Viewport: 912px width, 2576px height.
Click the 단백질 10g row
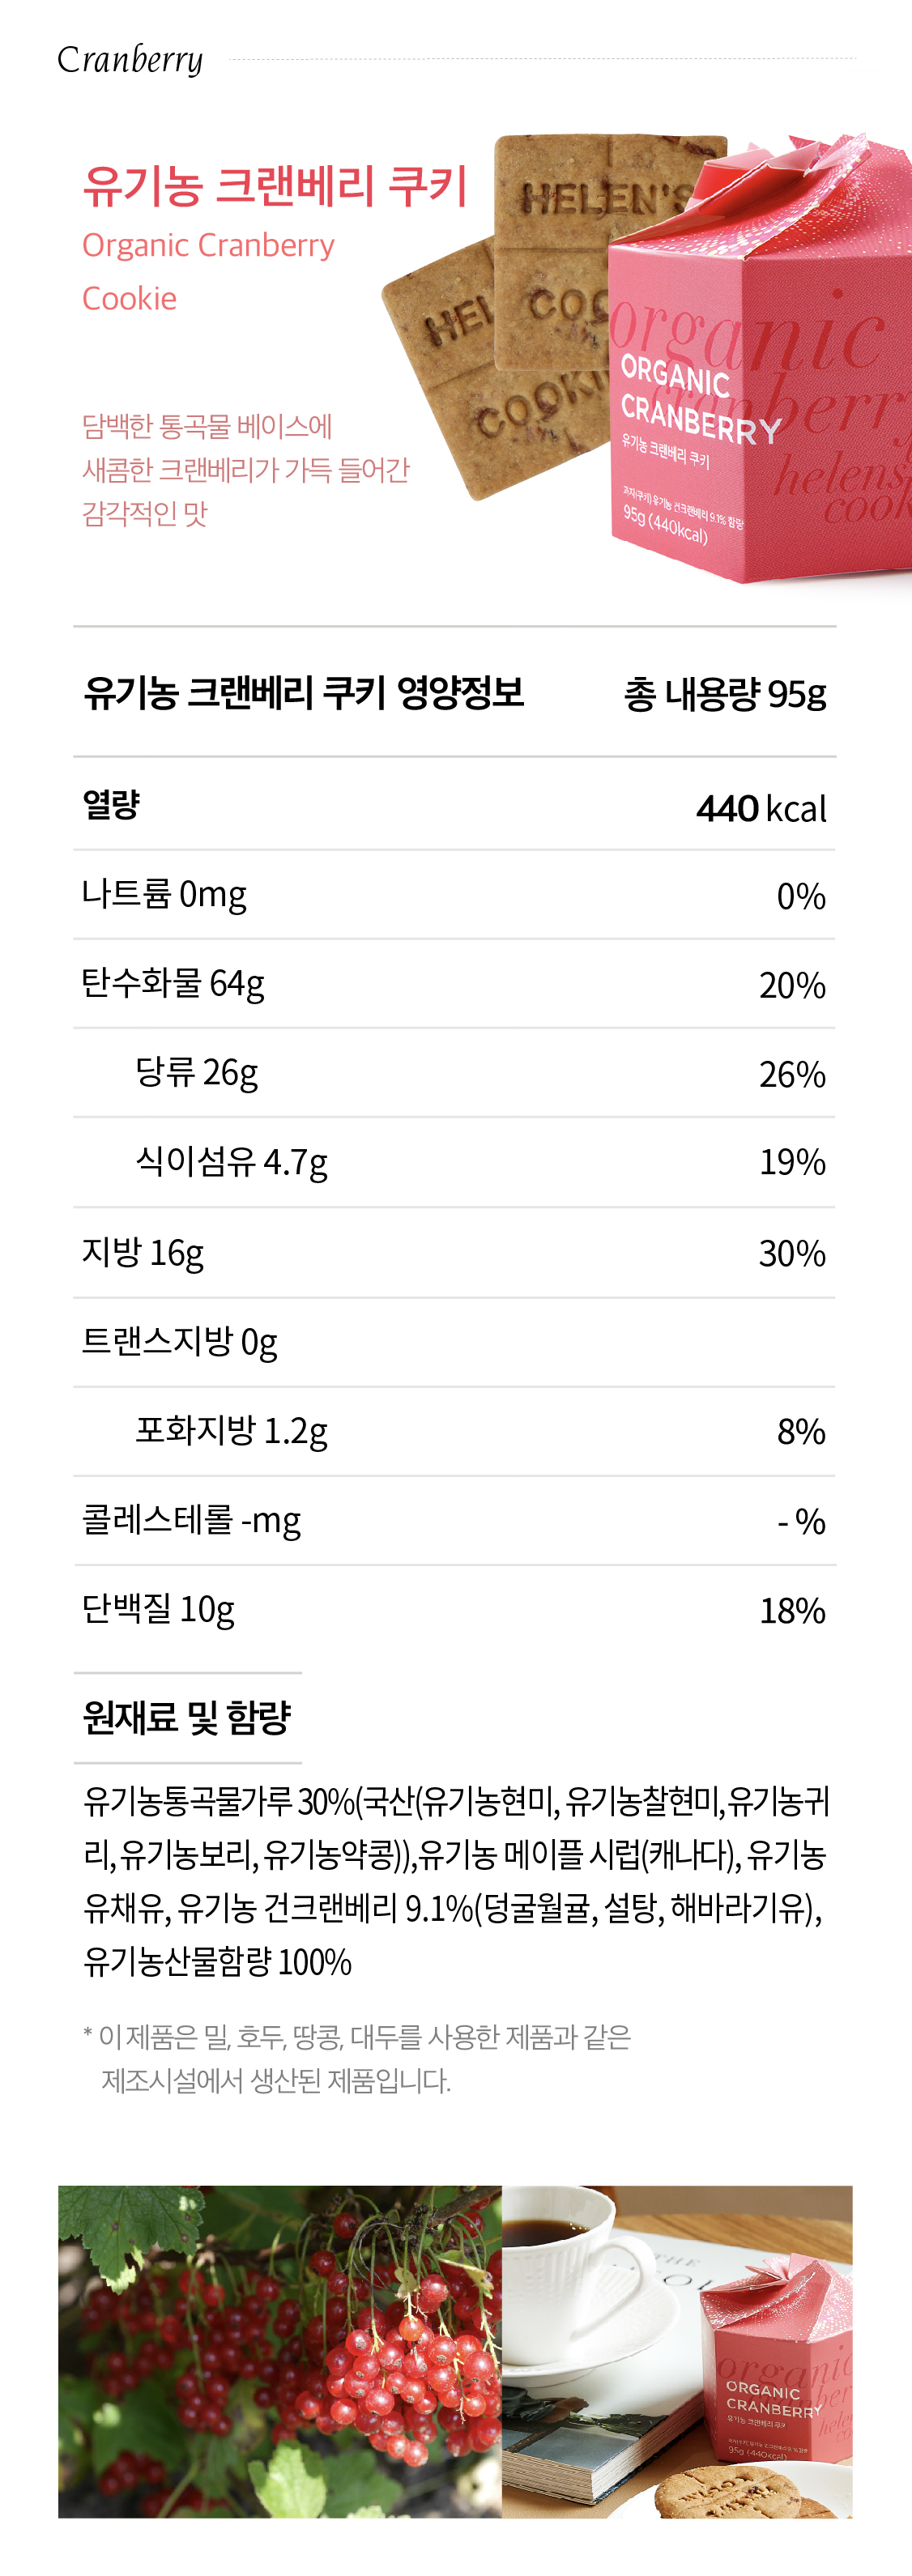(455, 1610)
